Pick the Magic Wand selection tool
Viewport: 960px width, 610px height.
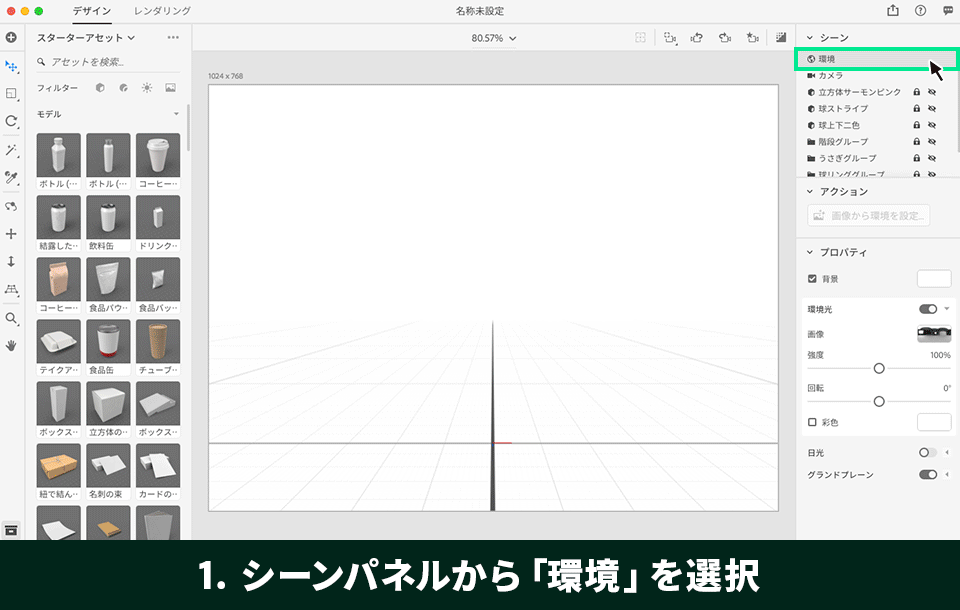pos(11,149)
